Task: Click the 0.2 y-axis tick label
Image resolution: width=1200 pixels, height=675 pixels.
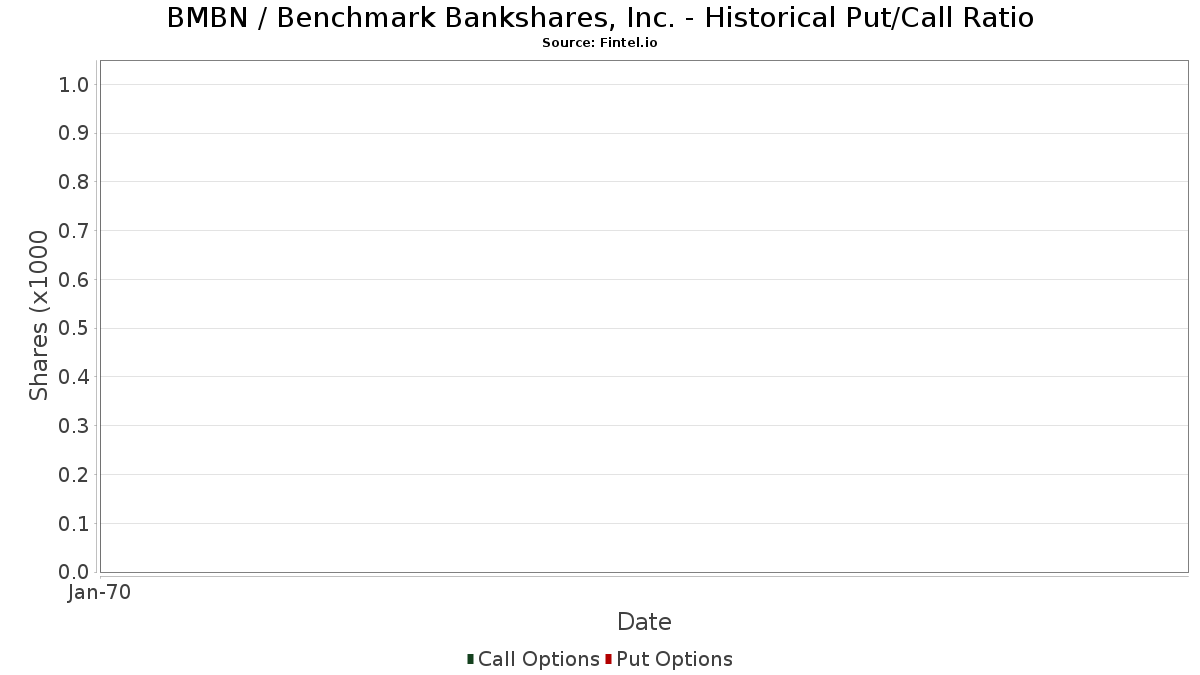Action: click(x=74, y=475)
